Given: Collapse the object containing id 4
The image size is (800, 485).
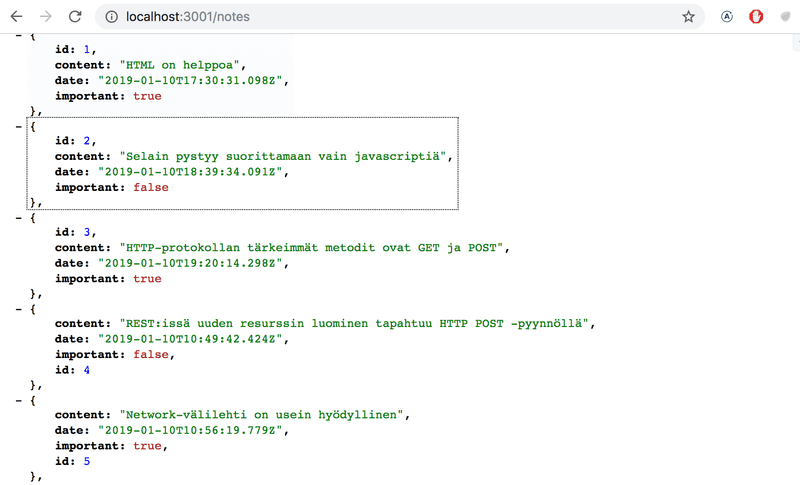Looking at the screenshot, I should [19, 309].
